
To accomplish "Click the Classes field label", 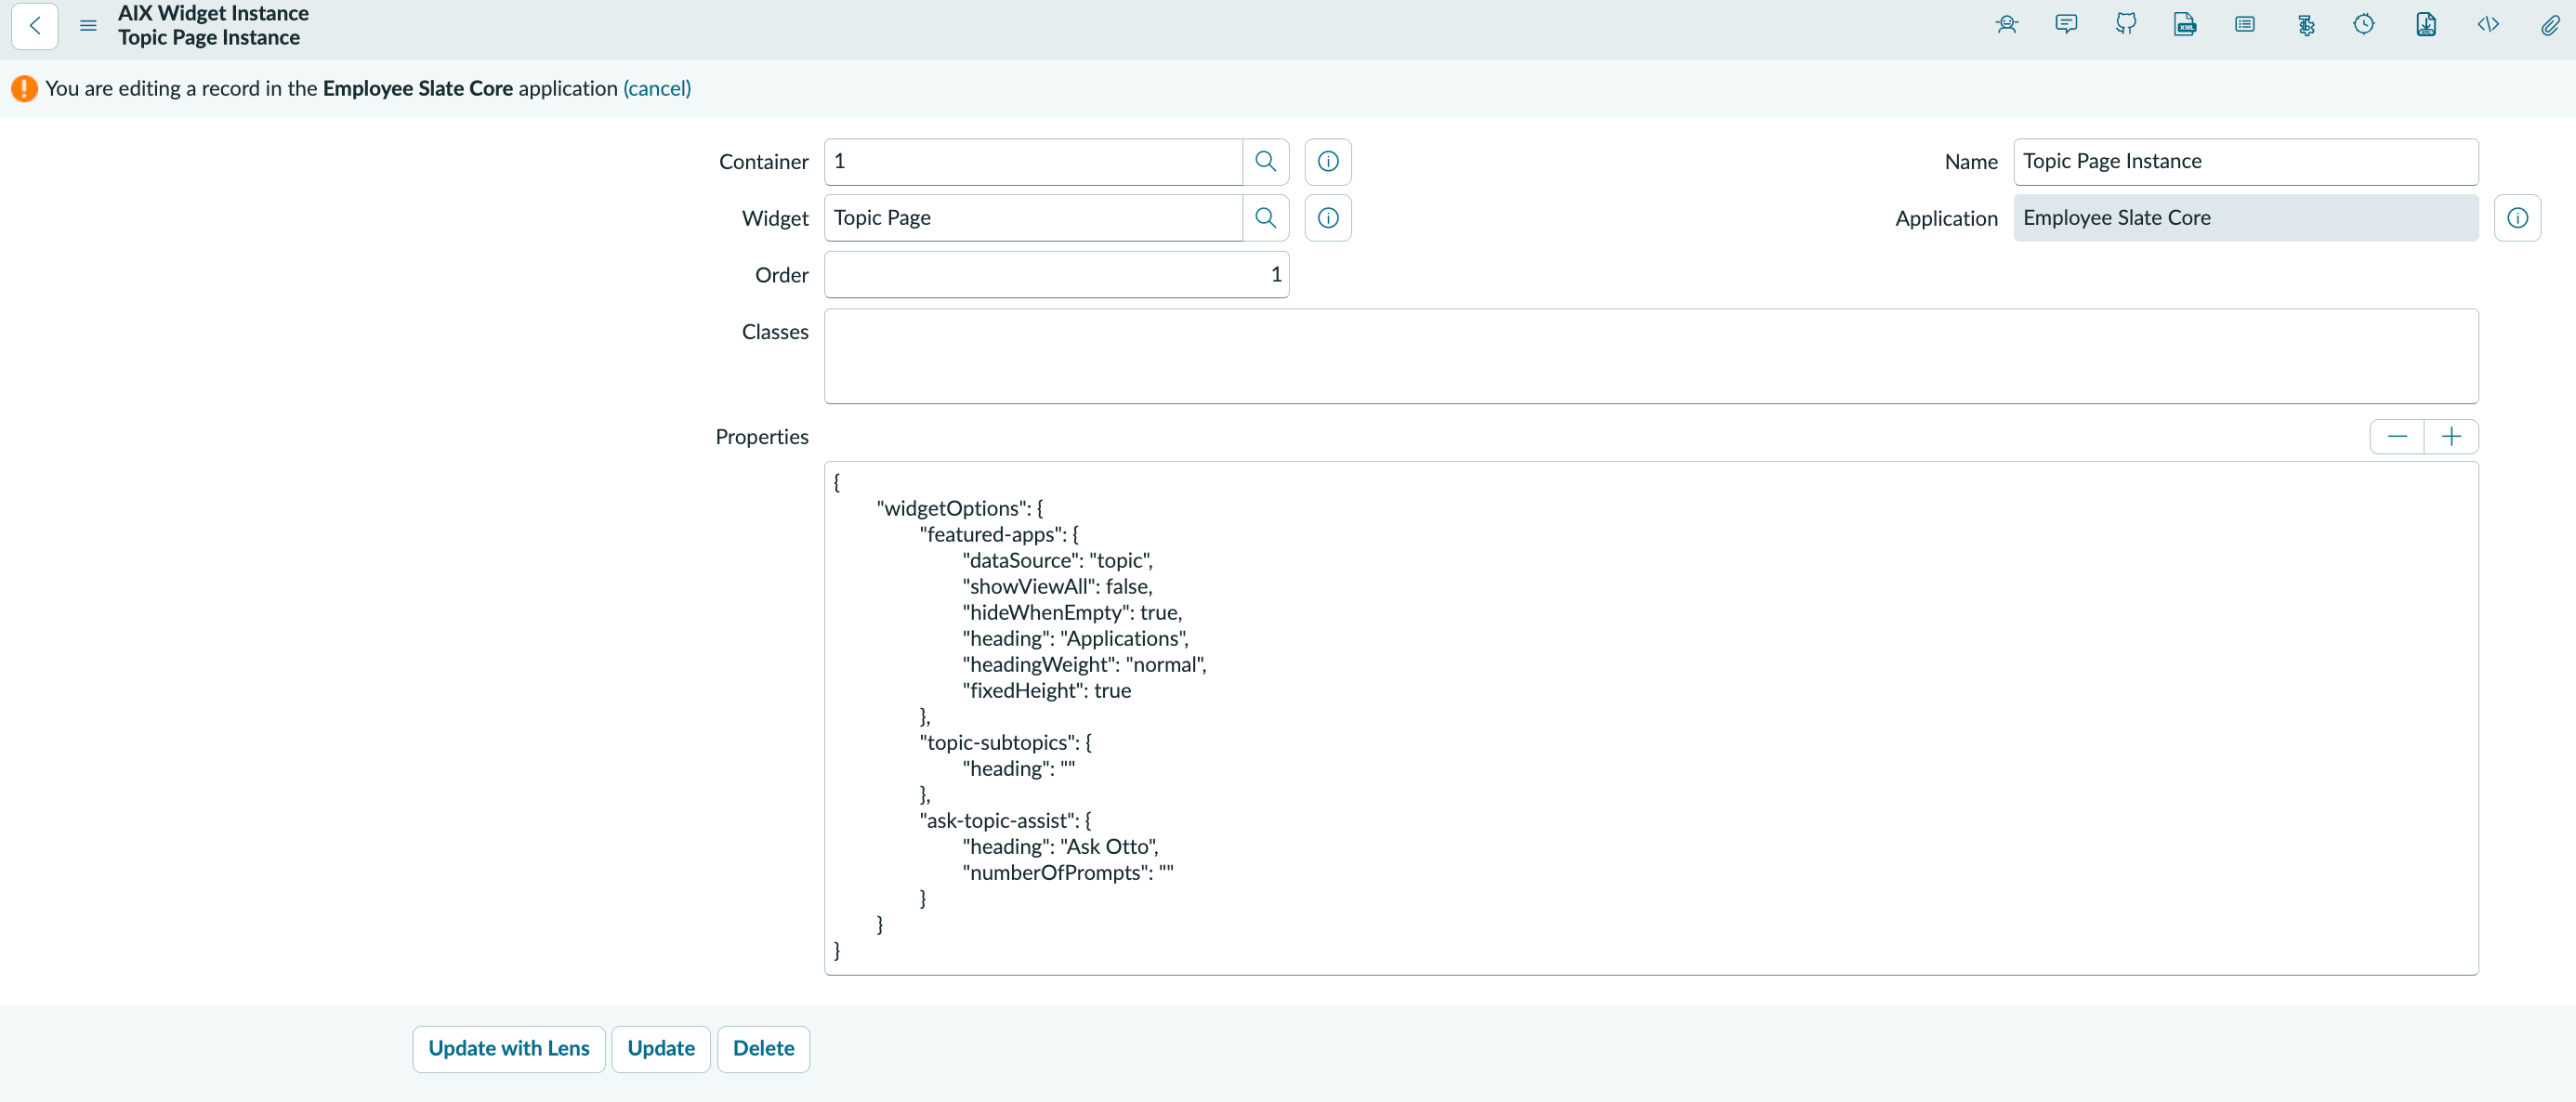I will (774, 332).
